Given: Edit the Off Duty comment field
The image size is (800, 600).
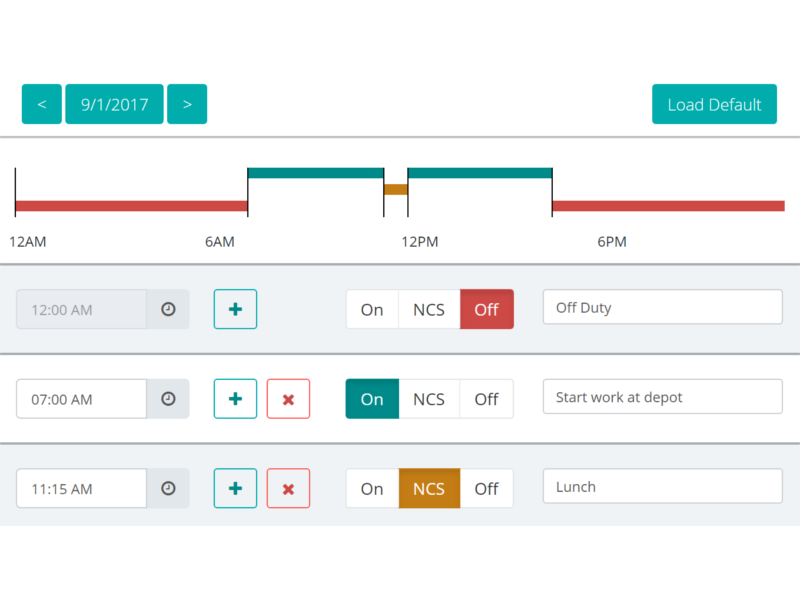Looking at the screenshot, I should click(662, 306).
